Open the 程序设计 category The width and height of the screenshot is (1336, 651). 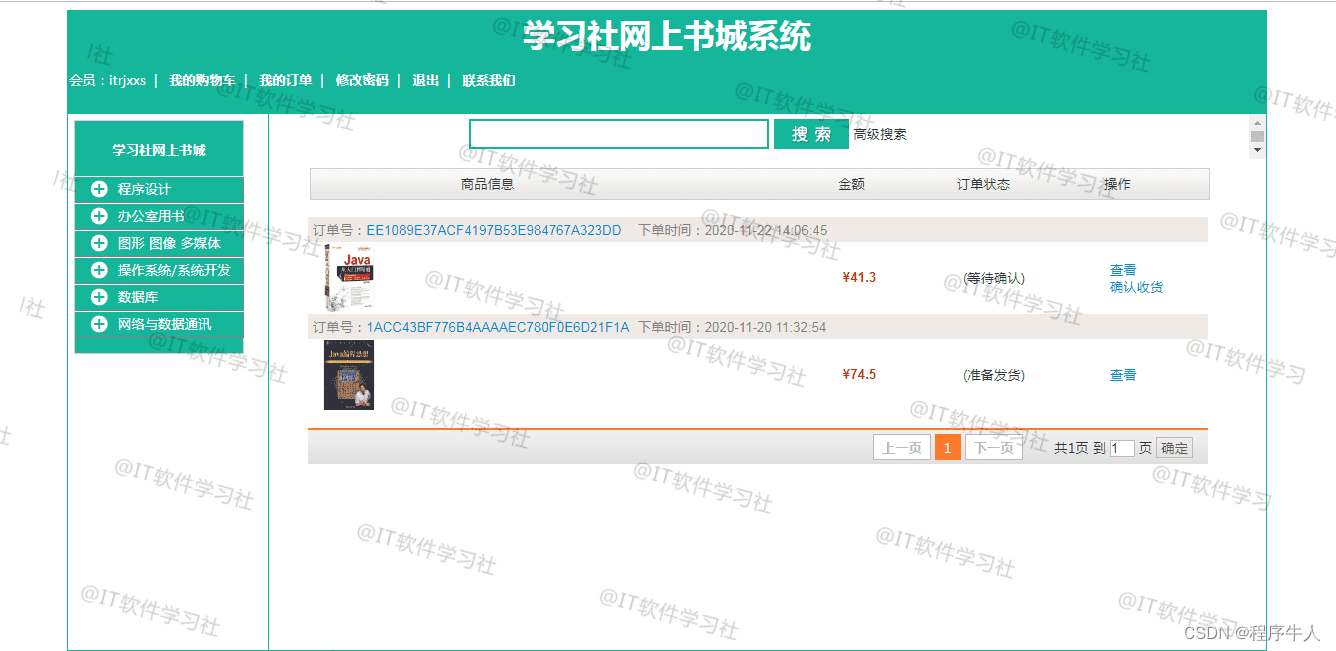click(x=144, y=189)
